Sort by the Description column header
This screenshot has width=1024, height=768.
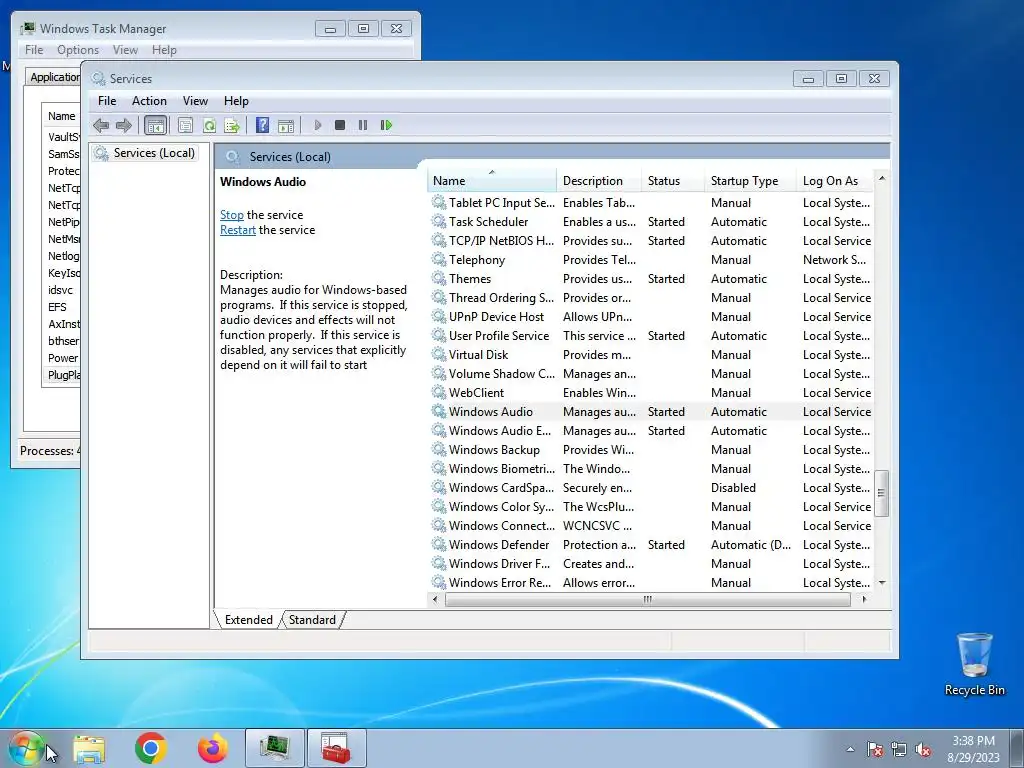tap(599, 181)
